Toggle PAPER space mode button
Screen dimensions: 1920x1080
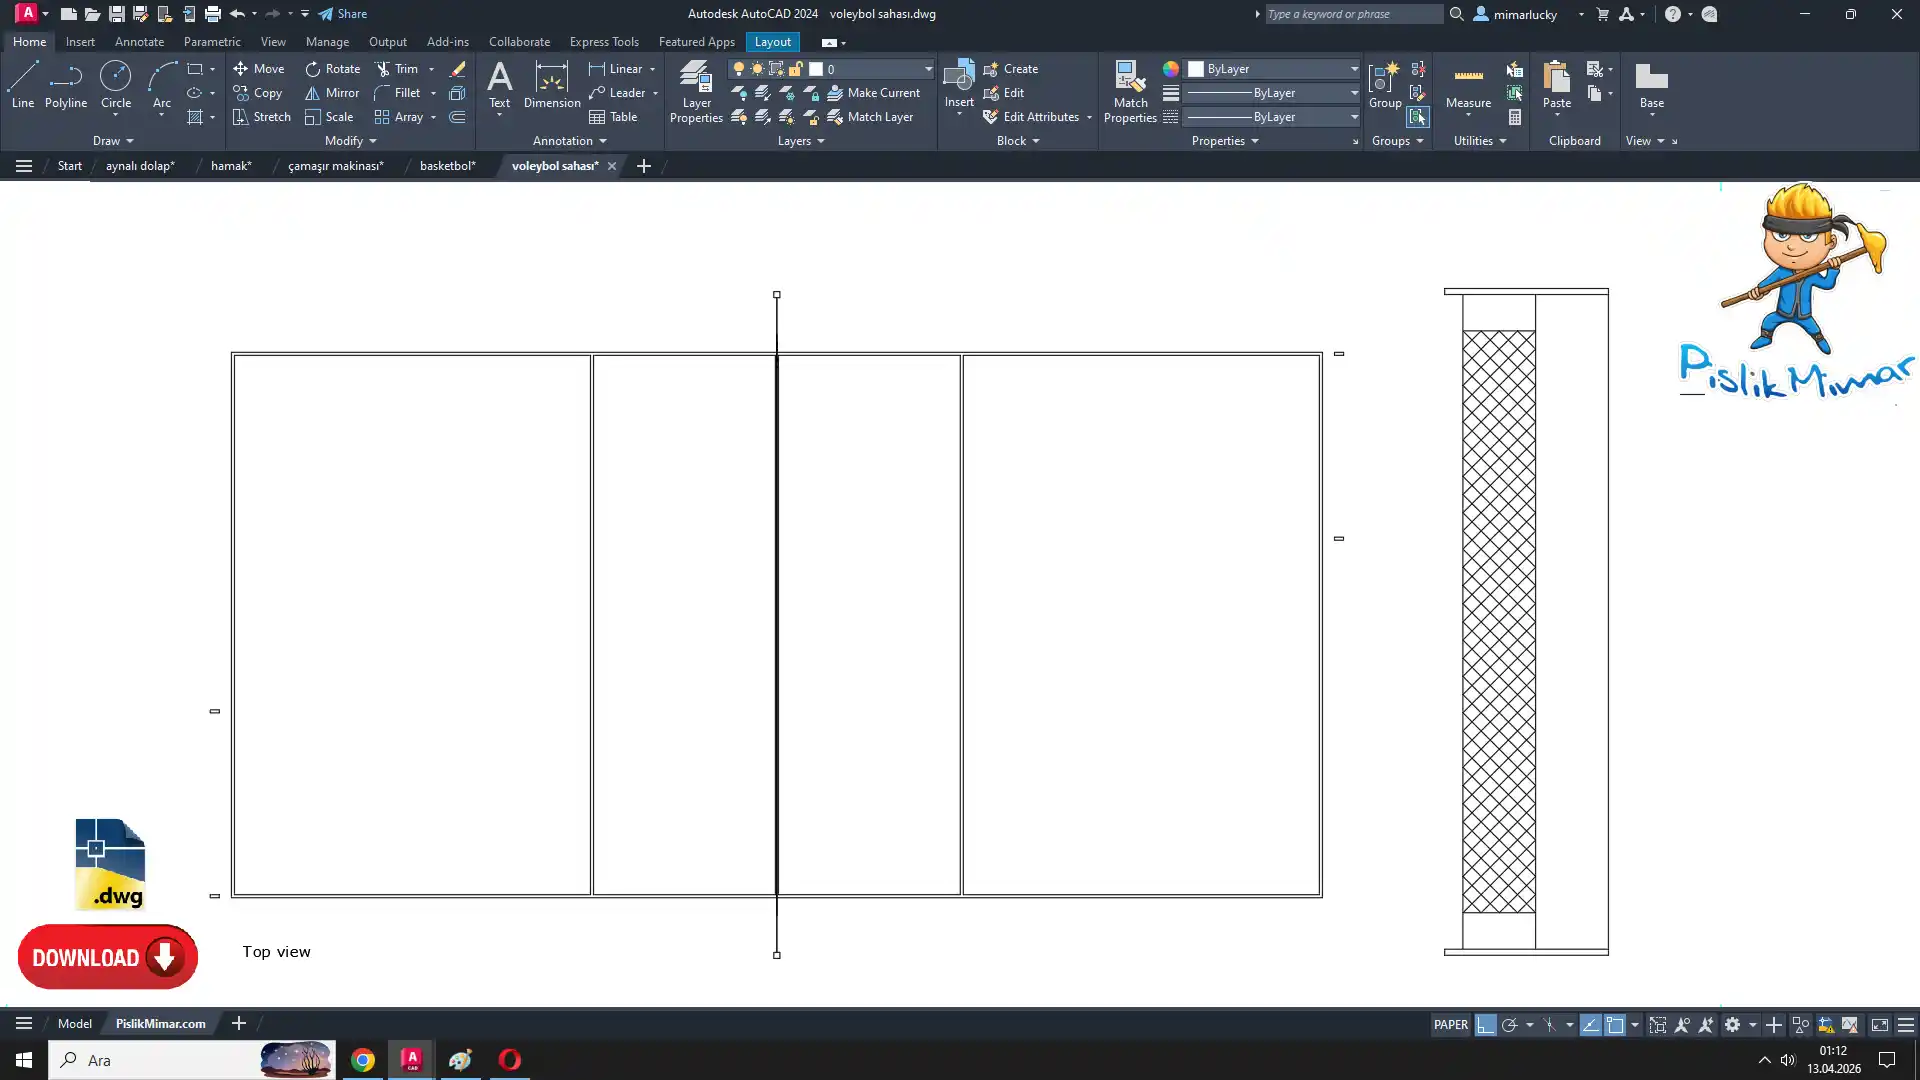pyautogui.click(x=1450, y=1025)
